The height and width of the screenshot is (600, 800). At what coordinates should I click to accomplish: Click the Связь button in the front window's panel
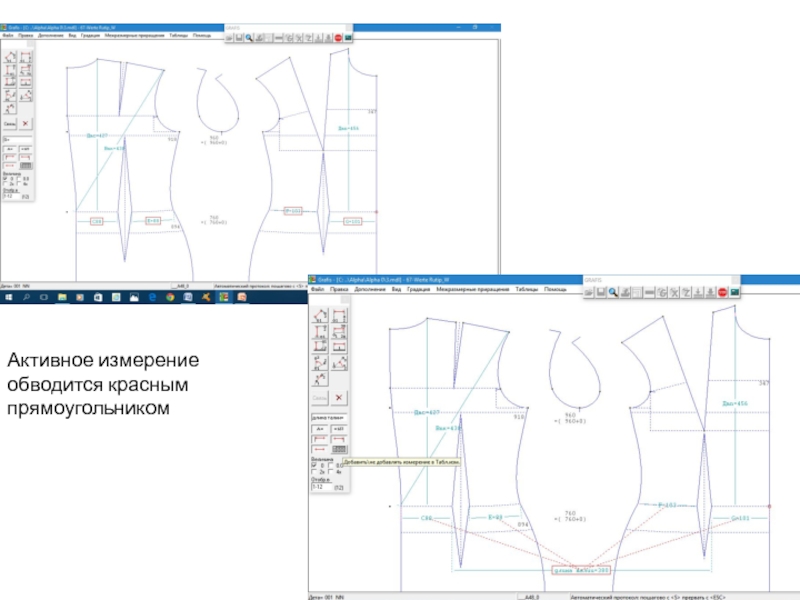click(319, 397)
